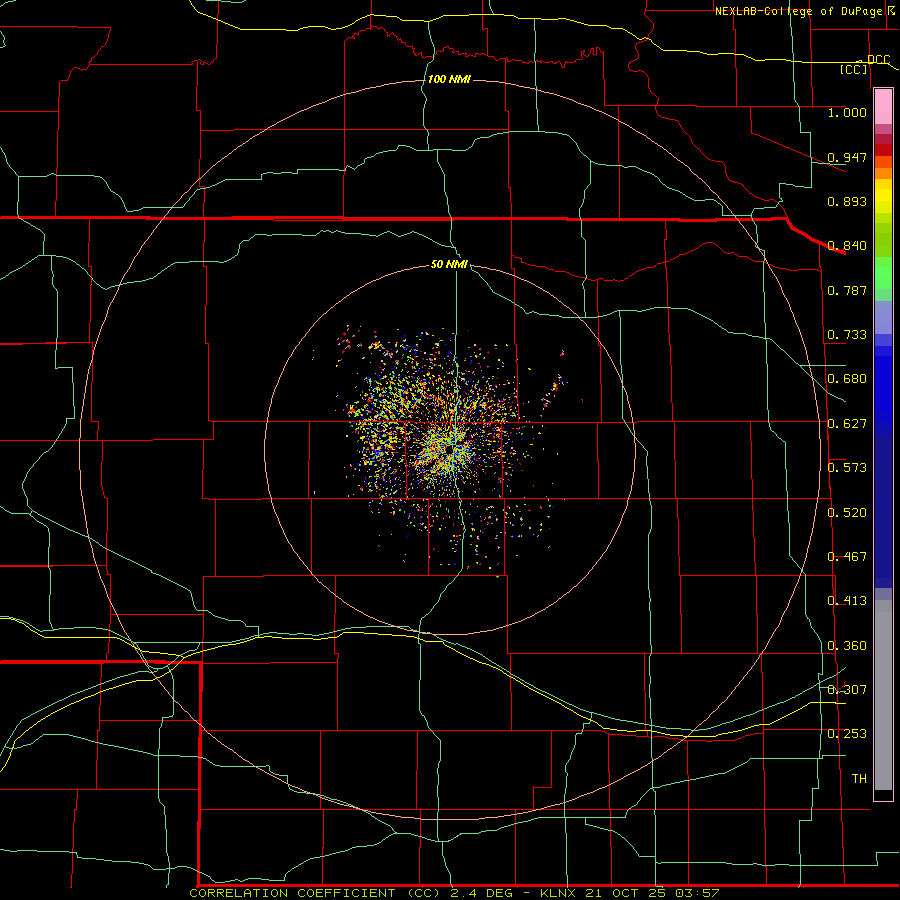Select the 0.627 legend scale value

[847, 424]
